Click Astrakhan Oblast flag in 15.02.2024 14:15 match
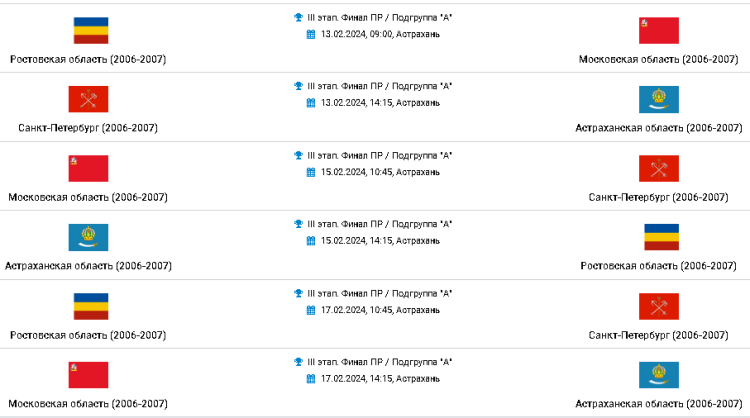The image size is (750, 418). point(88,237)
